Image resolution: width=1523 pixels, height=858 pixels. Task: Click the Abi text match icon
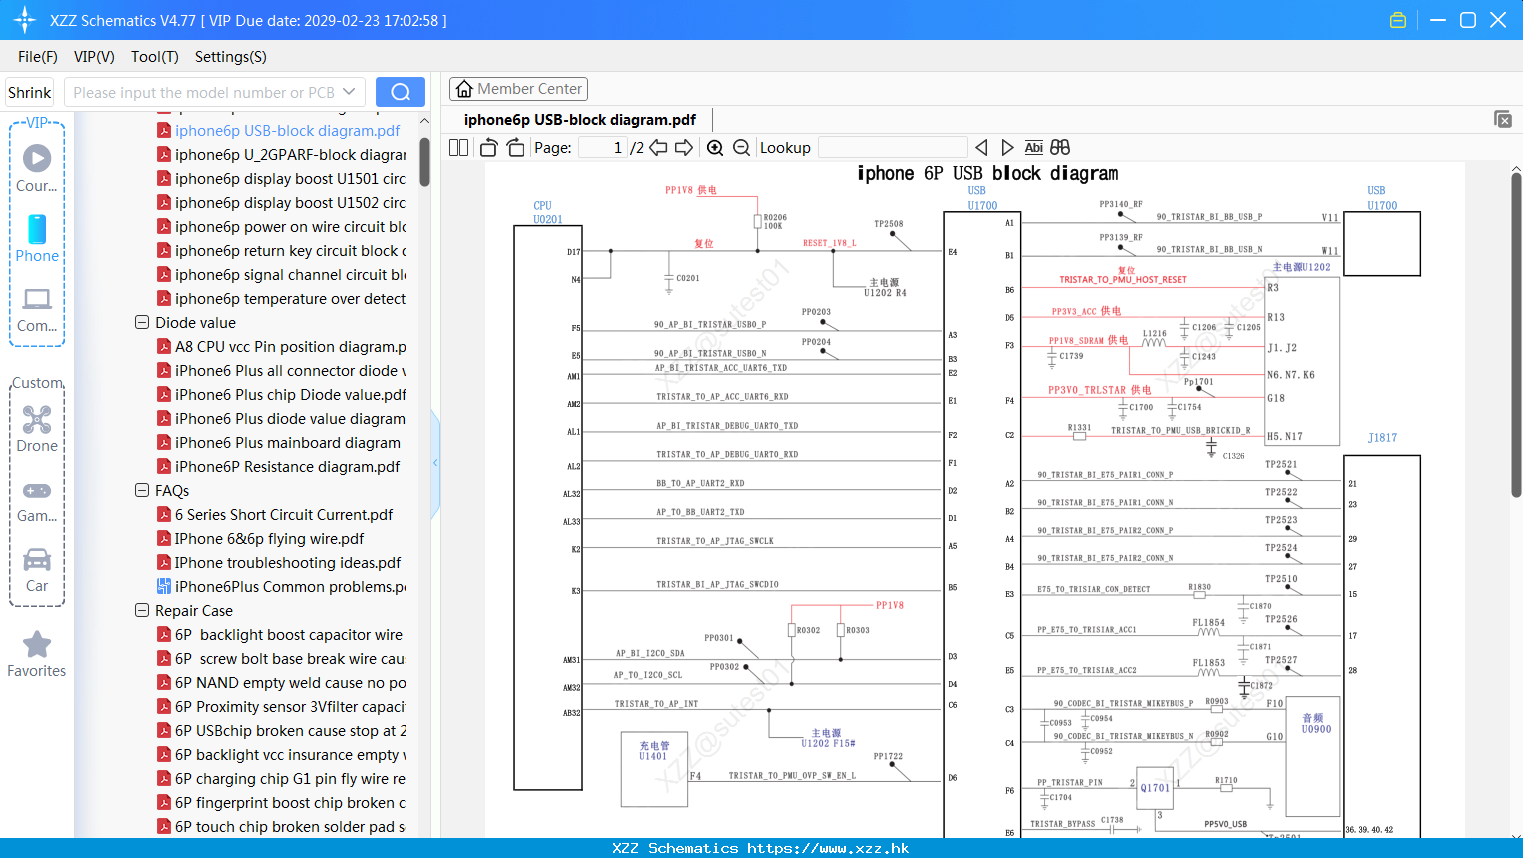click(x=1033, y=147)
